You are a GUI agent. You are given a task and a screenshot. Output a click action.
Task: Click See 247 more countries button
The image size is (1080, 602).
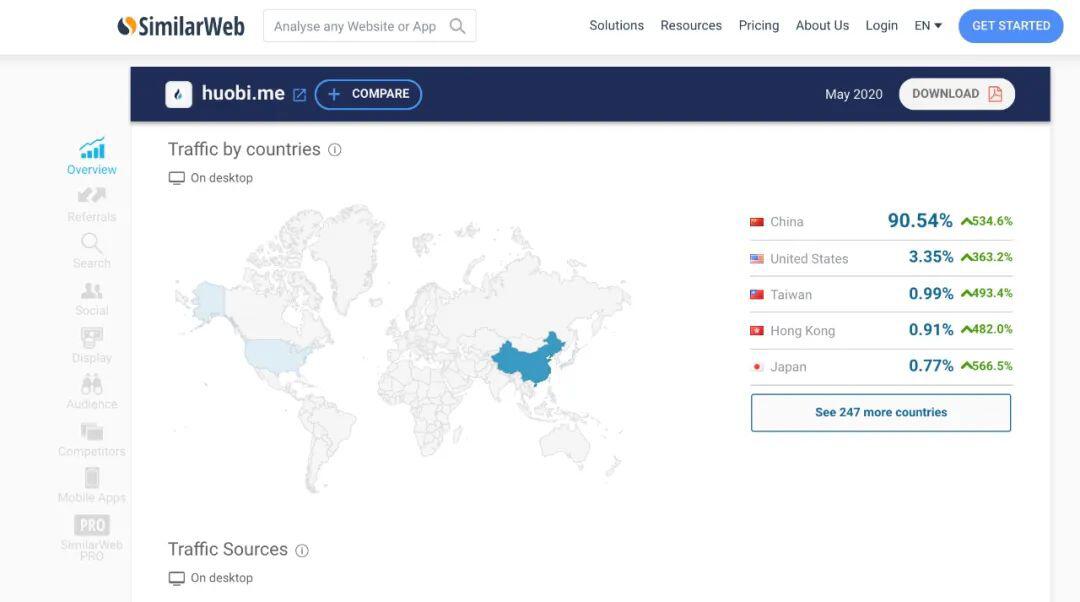(x=881, y=413)
